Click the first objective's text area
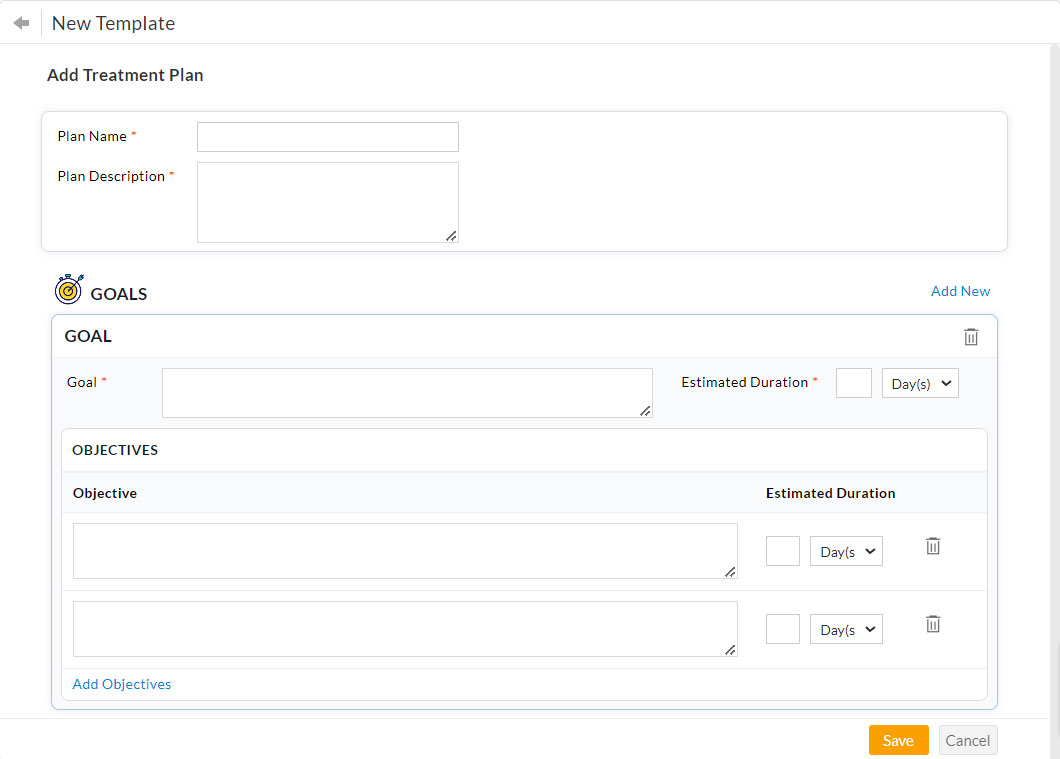This screenshot has height=759, width=1060. [404, 550]
